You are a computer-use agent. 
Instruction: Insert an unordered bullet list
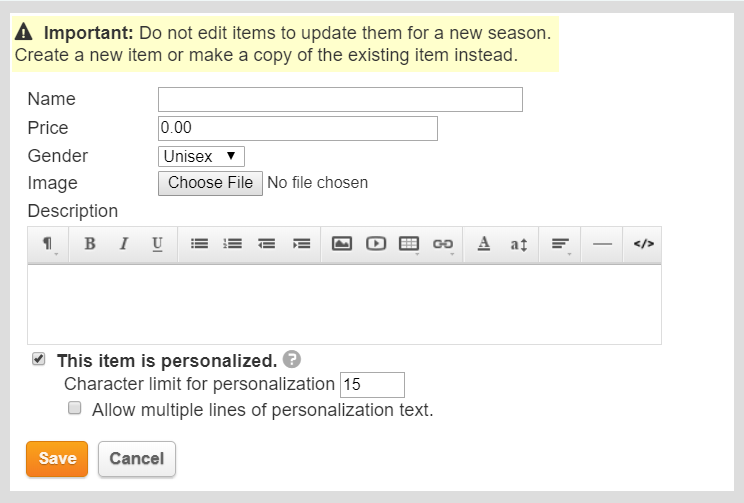[199, 244]
